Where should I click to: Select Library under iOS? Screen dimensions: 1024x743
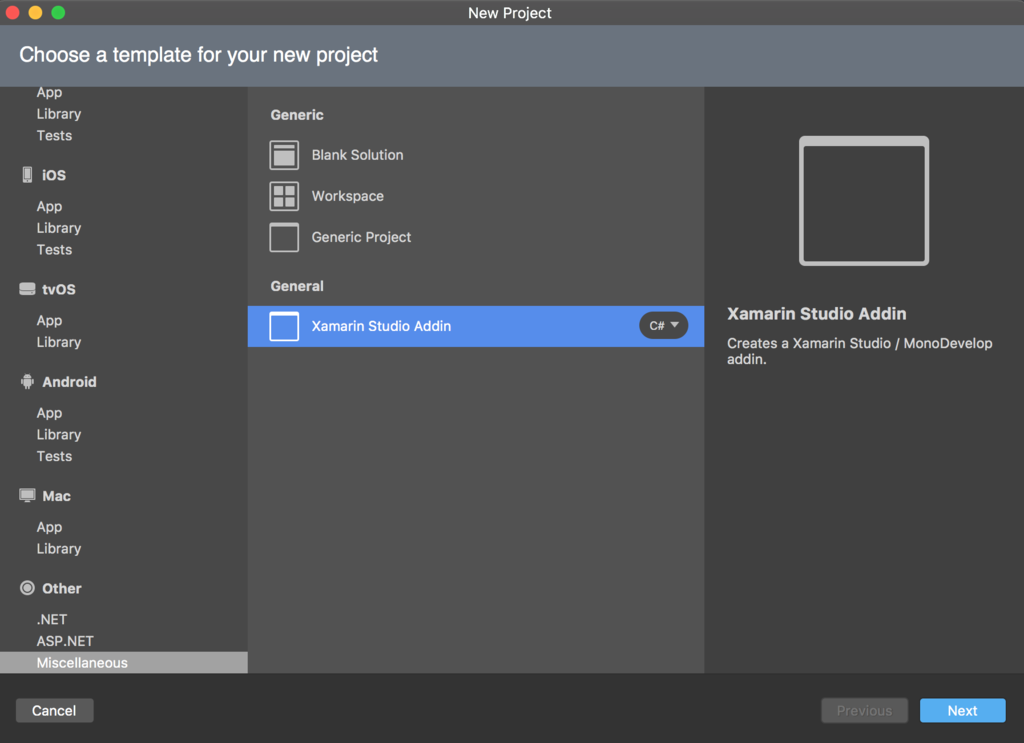click(59, 229)
